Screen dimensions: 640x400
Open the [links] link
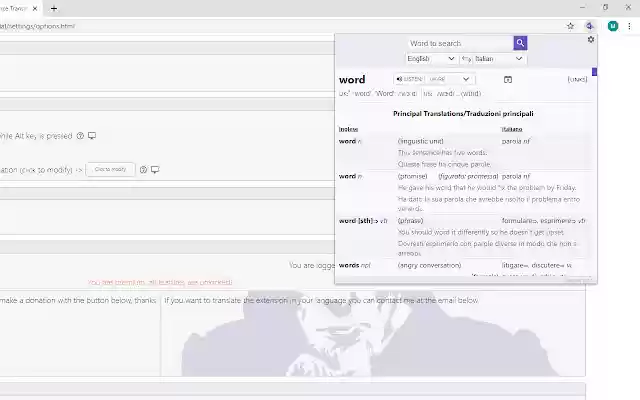pyautogui.click(x=577, y=79)
